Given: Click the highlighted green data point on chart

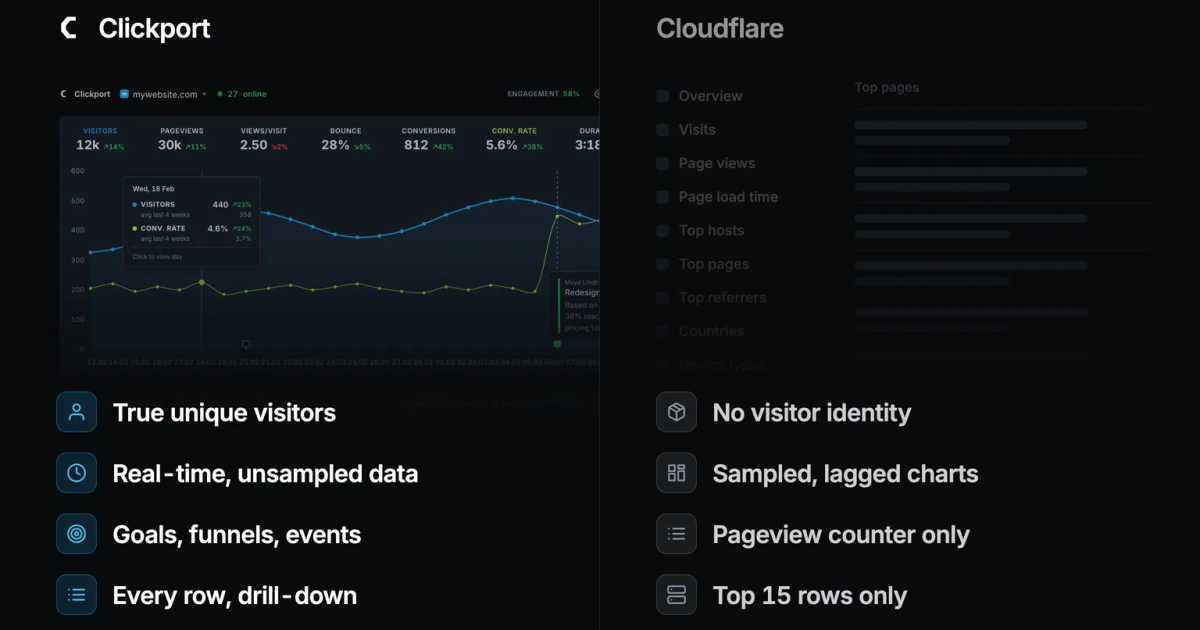Looking at the screenshot, I should [202, 283].
